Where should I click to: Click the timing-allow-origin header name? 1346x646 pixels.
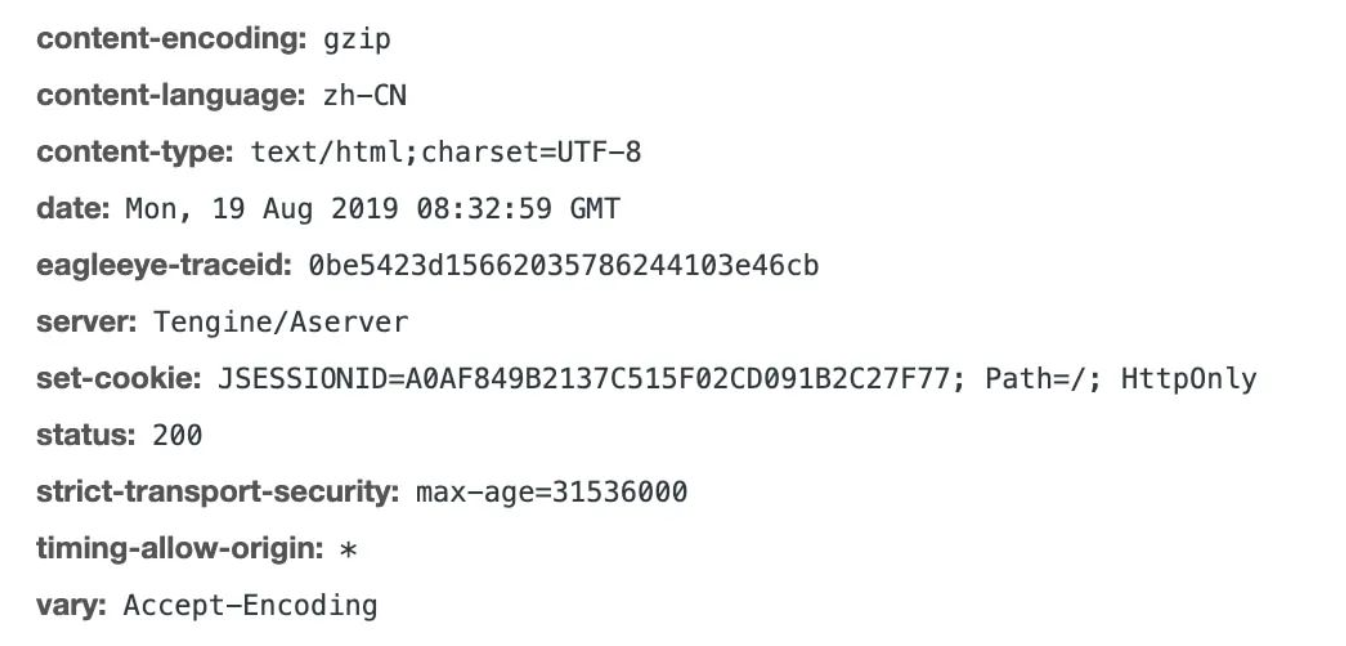(177, 549)
